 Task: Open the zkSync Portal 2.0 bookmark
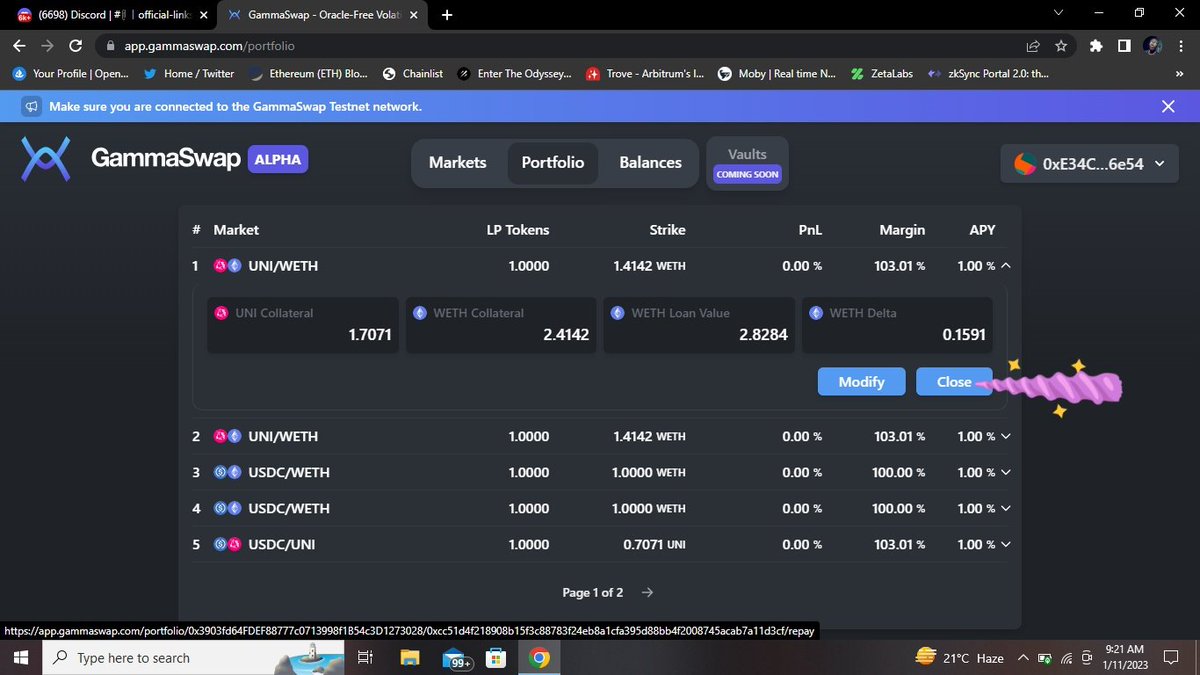point(987,73)
